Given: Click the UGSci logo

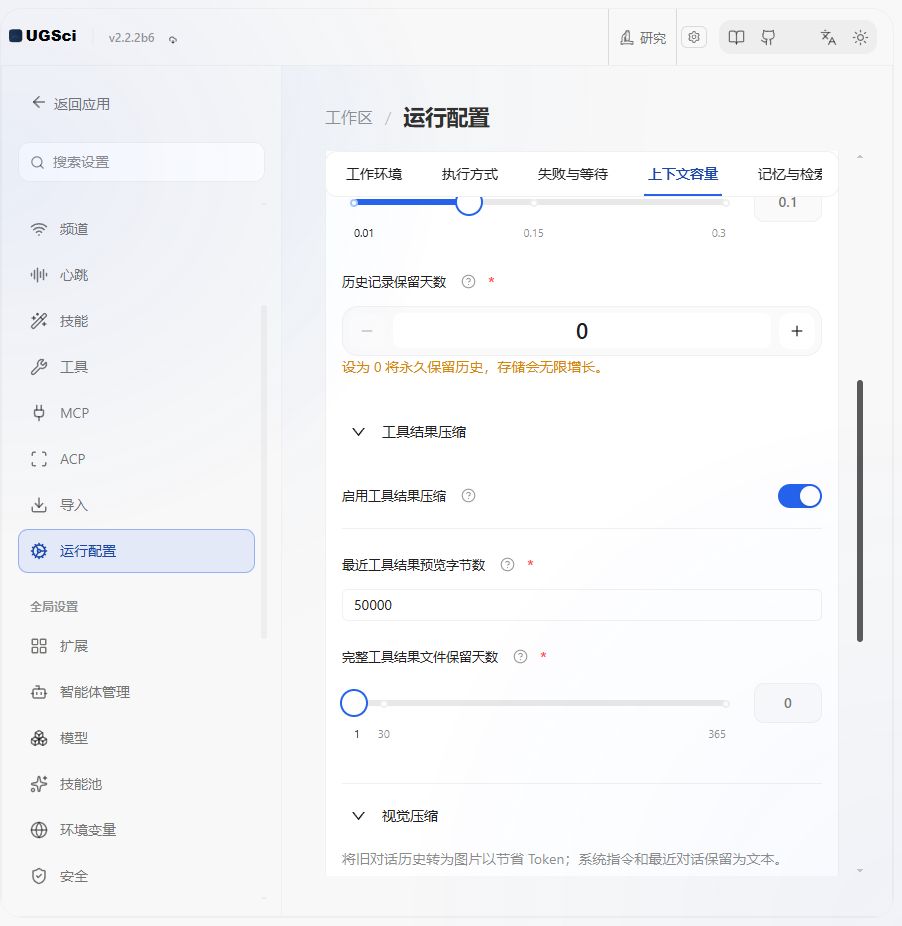Looking at the screenshot, I should (43, 36).
